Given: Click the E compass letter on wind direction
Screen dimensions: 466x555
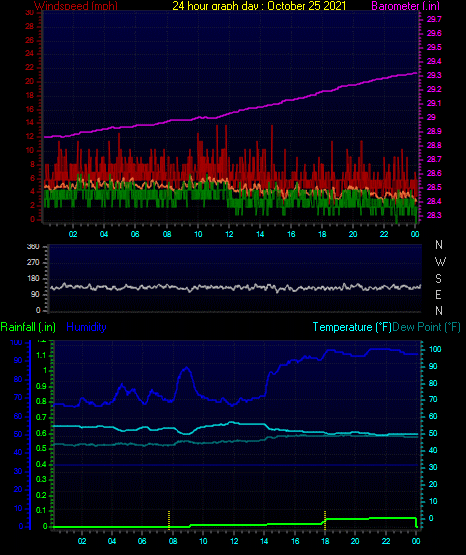Looking at the screenshot, I should (x=438, y=294).
